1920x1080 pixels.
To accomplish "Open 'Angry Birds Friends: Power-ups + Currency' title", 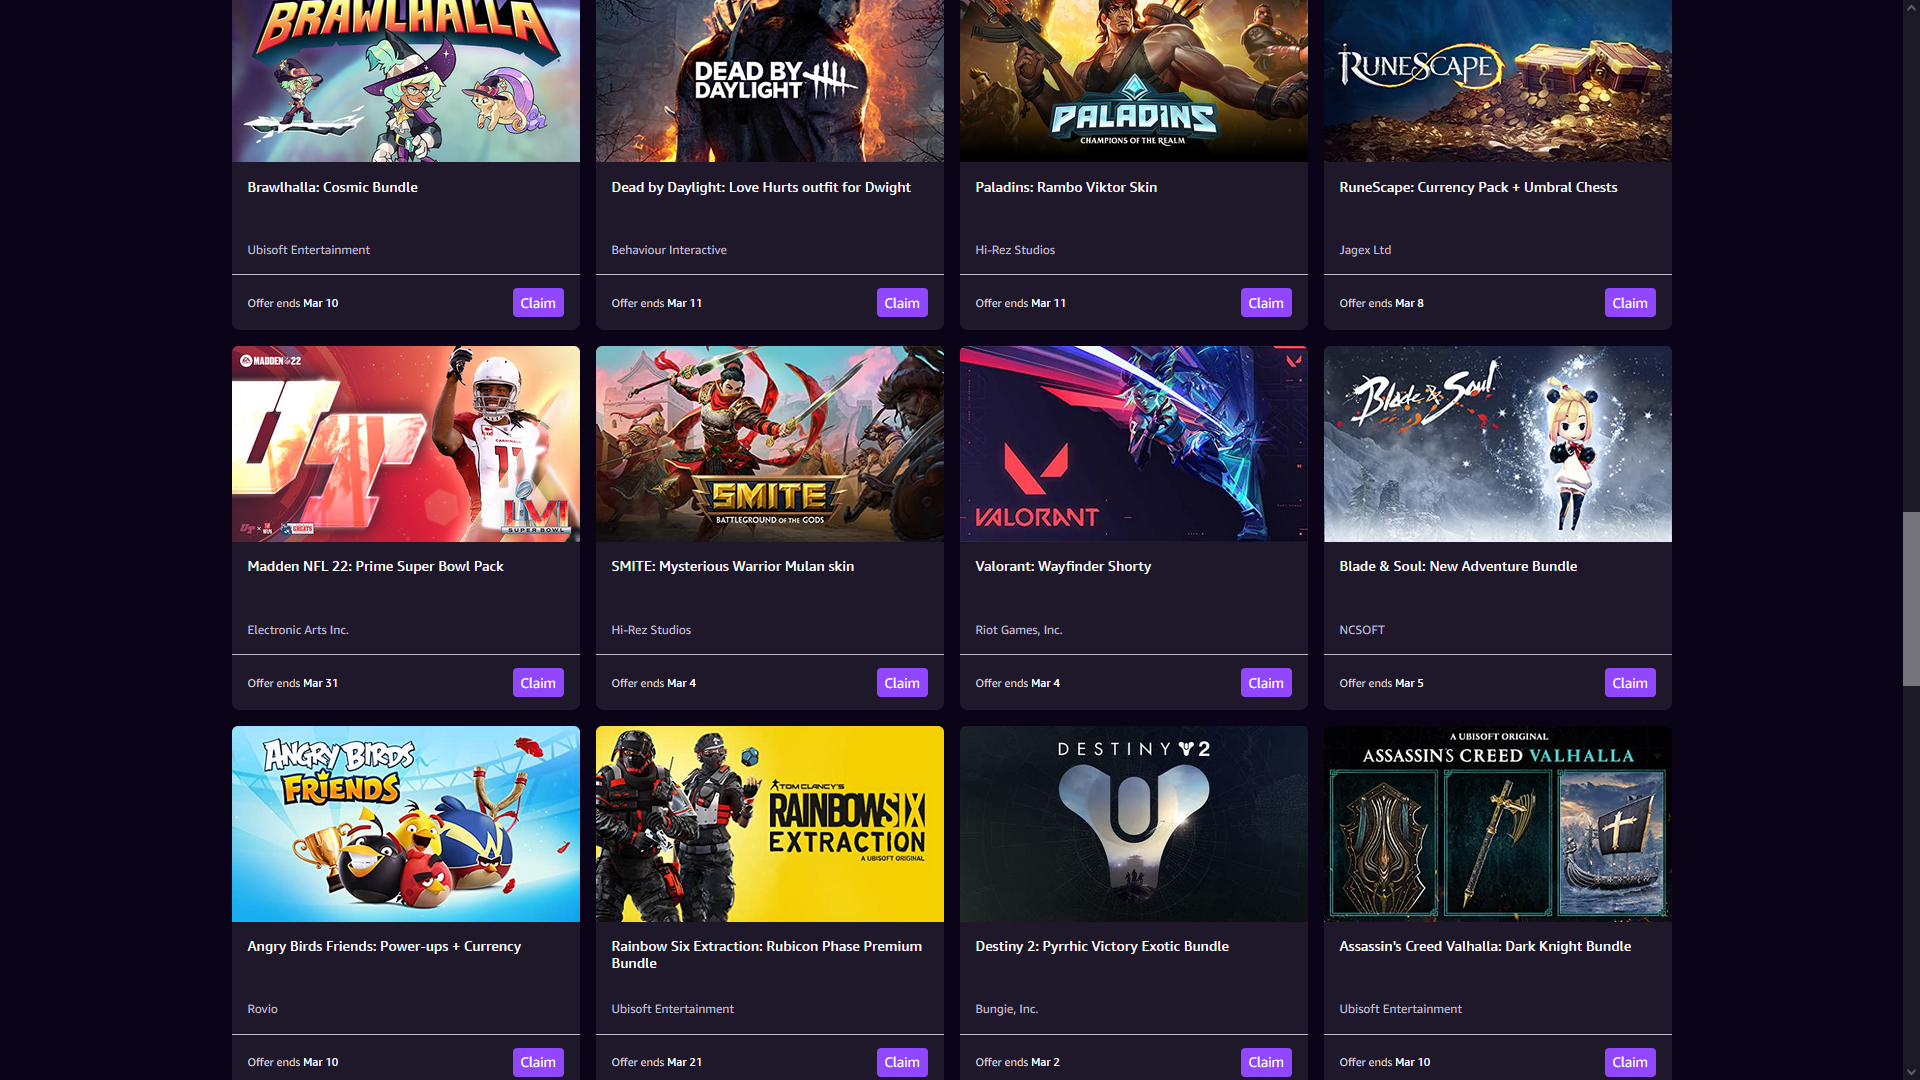I will pyautogui.click(x=384, y=946).
